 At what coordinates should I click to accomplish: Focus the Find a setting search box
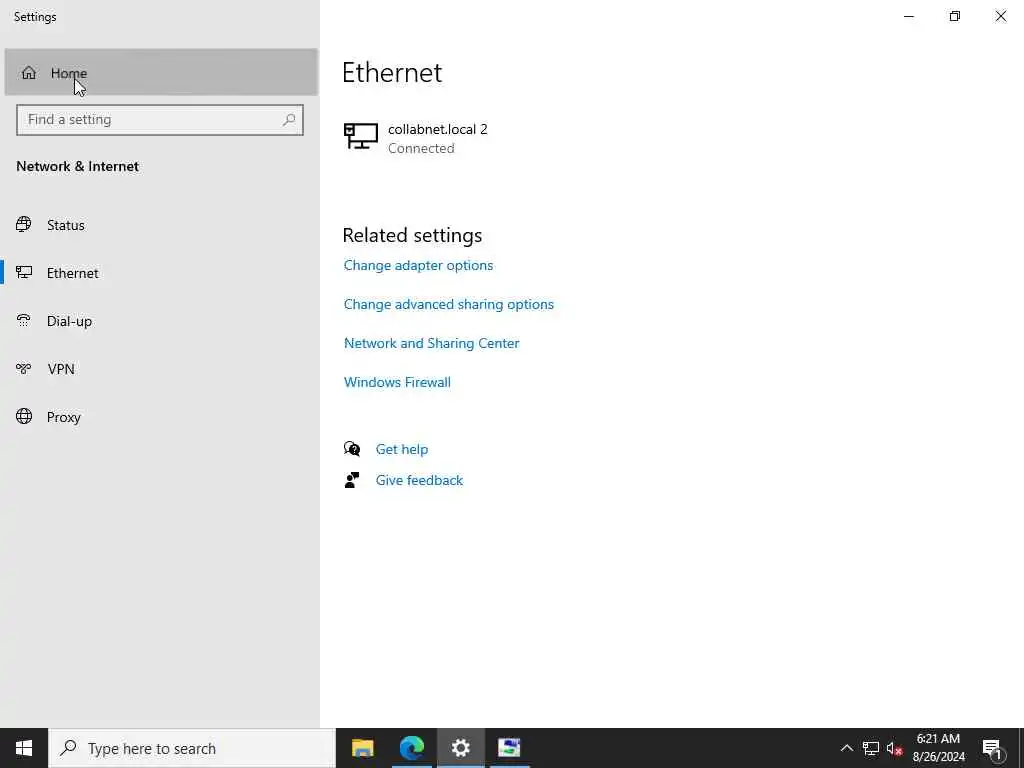[160, 120]
